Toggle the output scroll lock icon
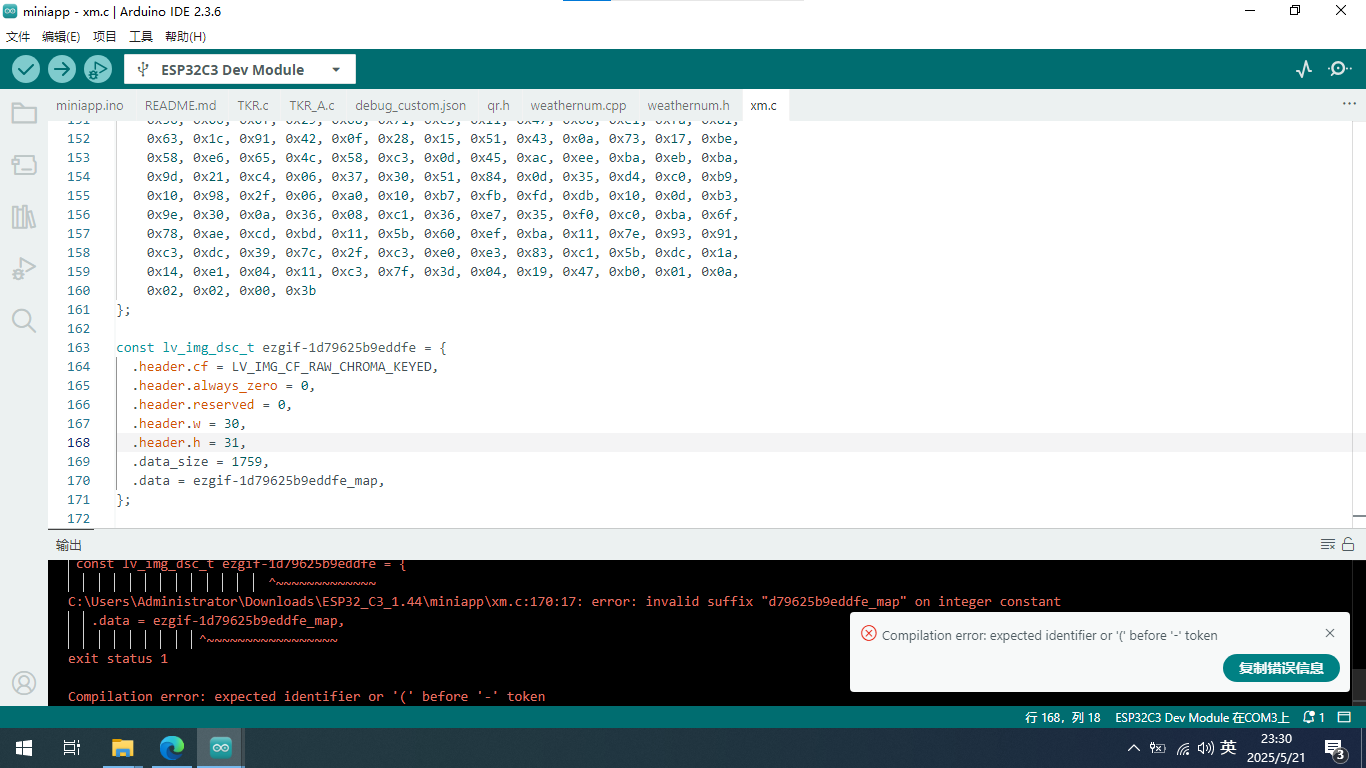 click(1348, 544)
